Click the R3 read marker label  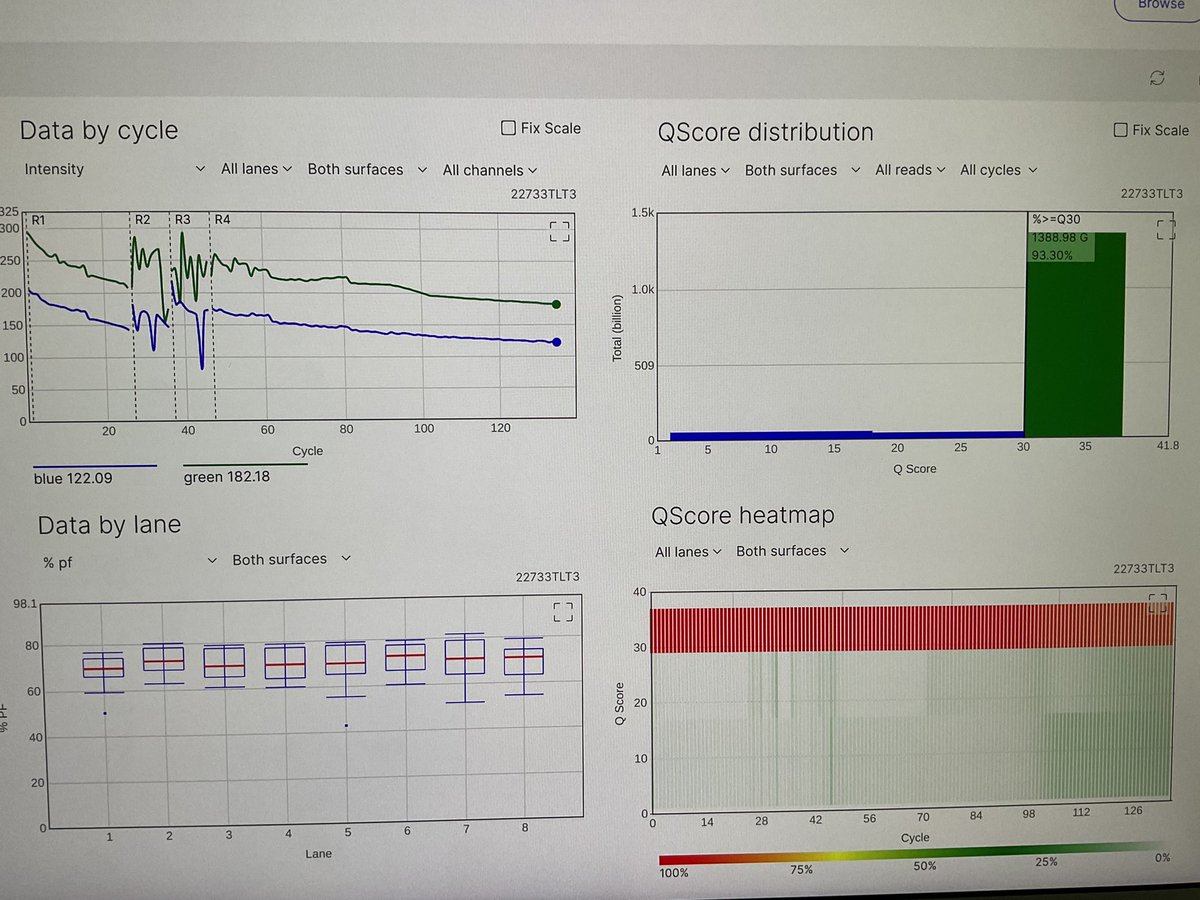click(x=183, y=219)
